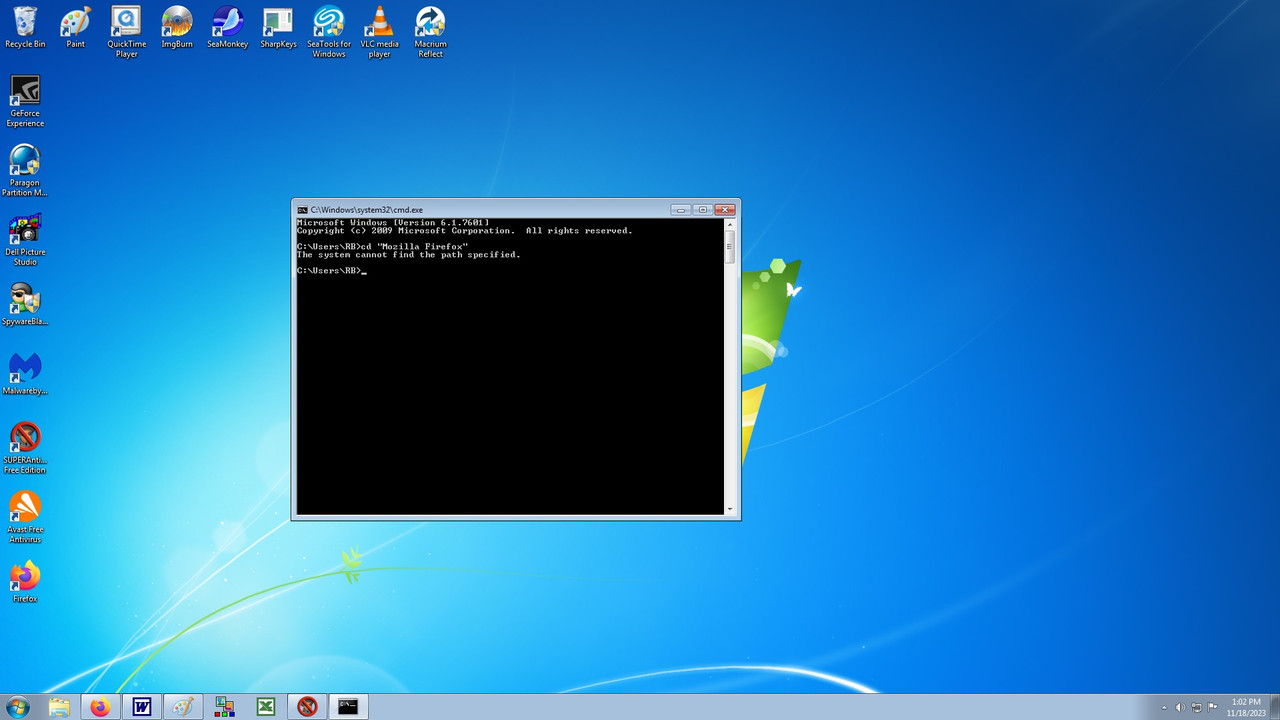Click the last C:\Users\RB> prompt line
This screenshot has width=1280, height=720.
click(x=331, y=270)
